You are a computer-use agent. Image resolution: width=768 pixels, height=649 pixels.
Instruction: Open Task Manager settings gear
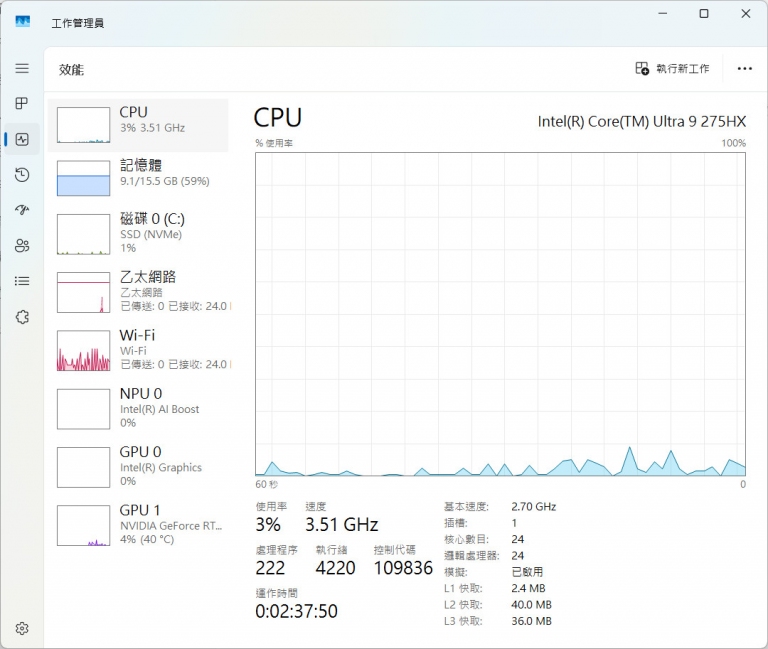[x=22, y=628]
